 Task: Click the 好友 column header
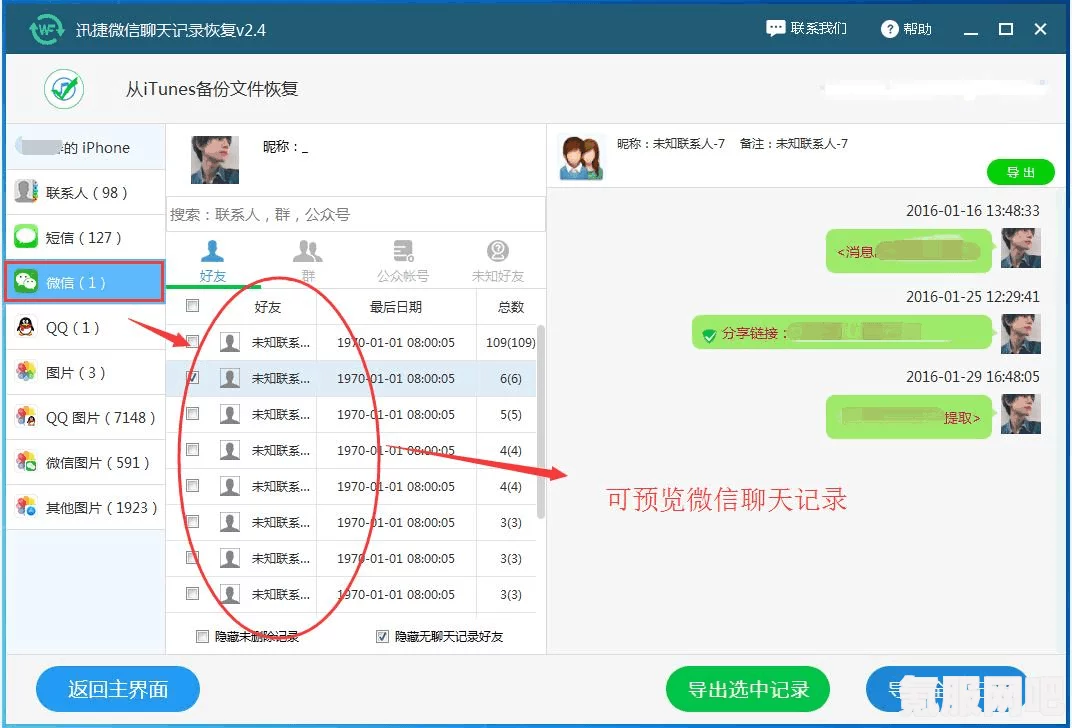267,307
